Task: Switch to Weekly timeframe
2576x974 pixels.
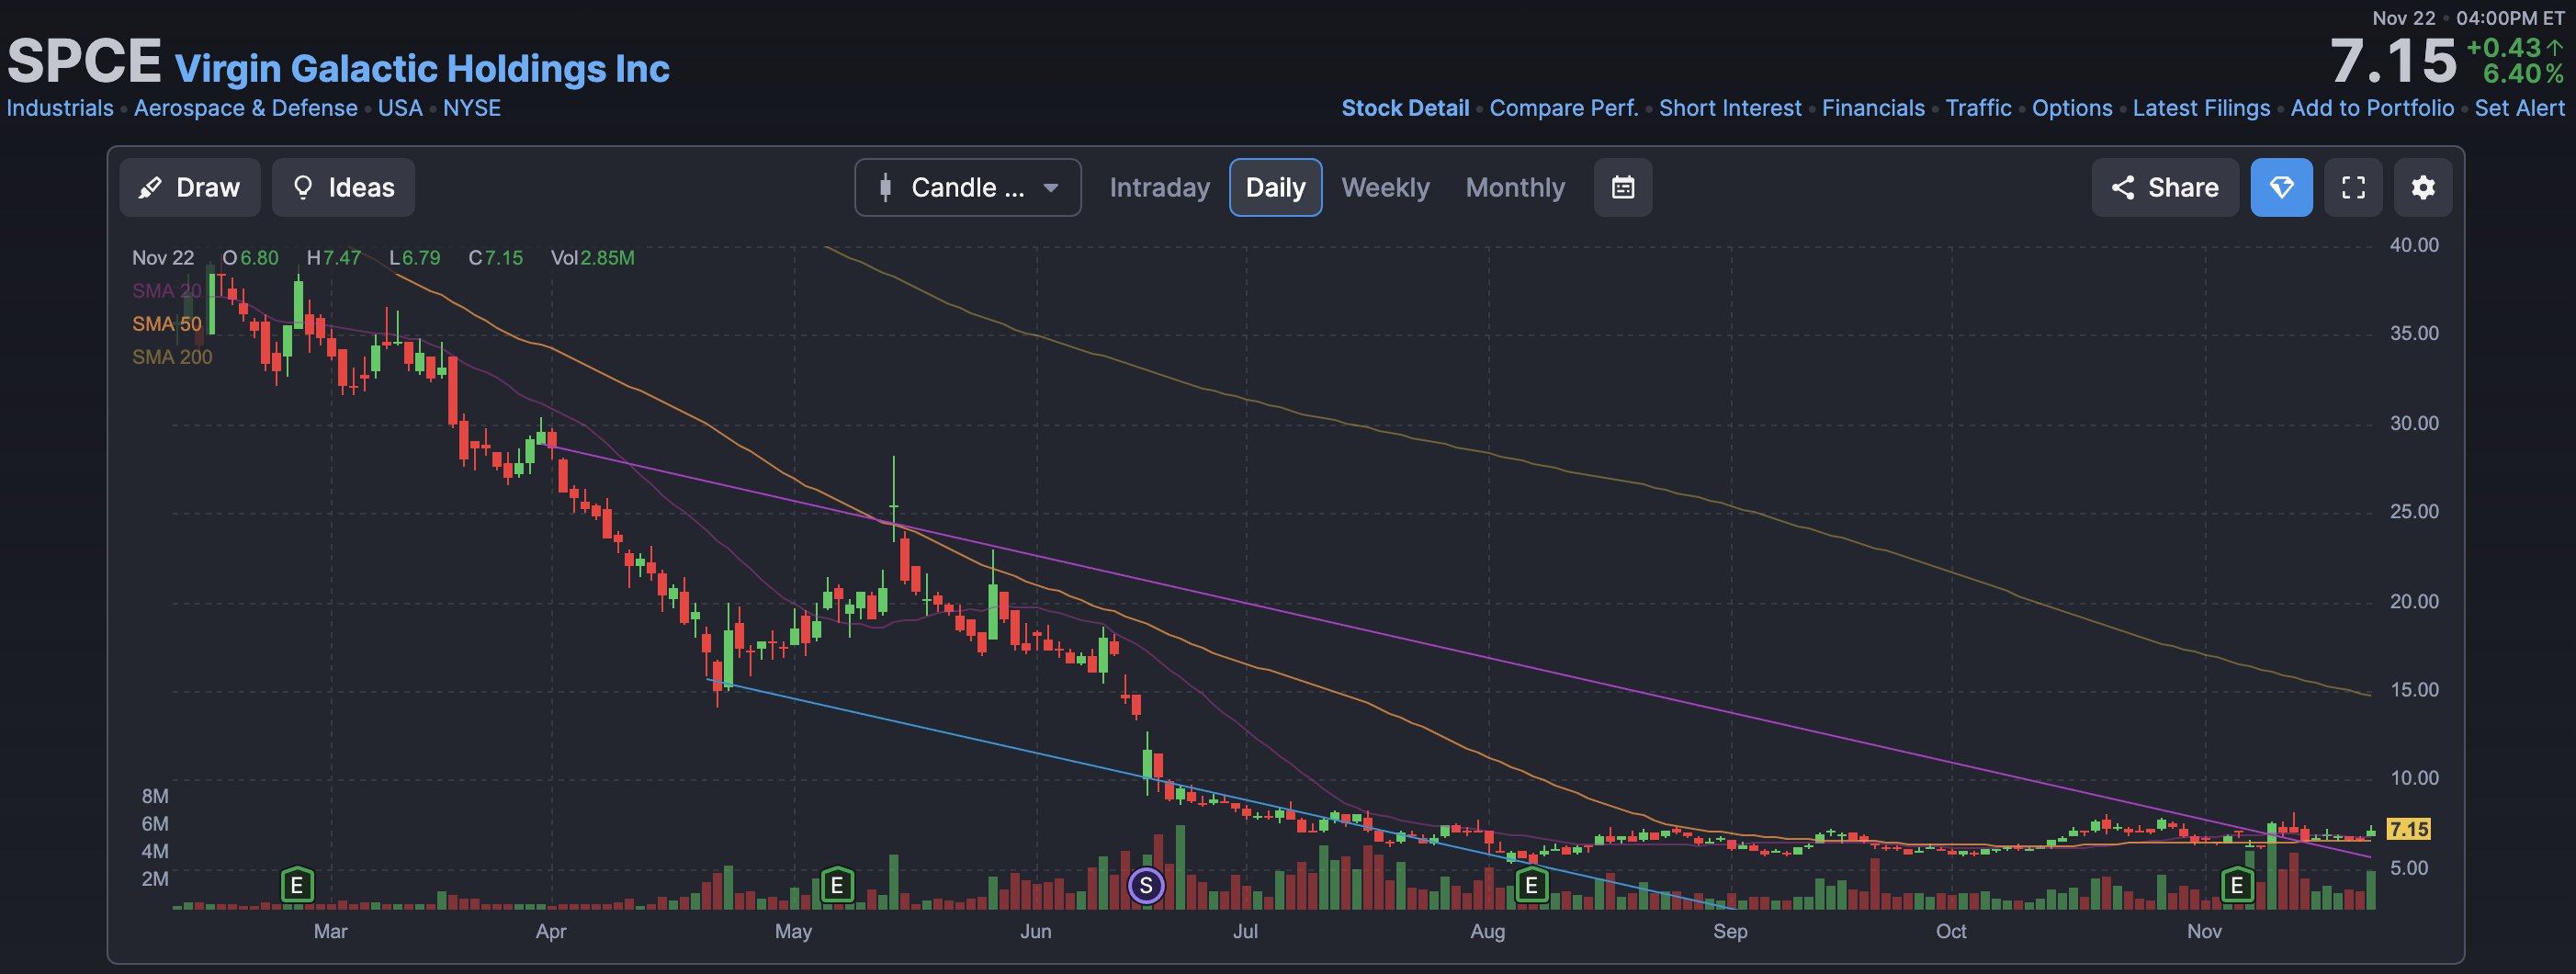Action: (x=1385, y=187)
